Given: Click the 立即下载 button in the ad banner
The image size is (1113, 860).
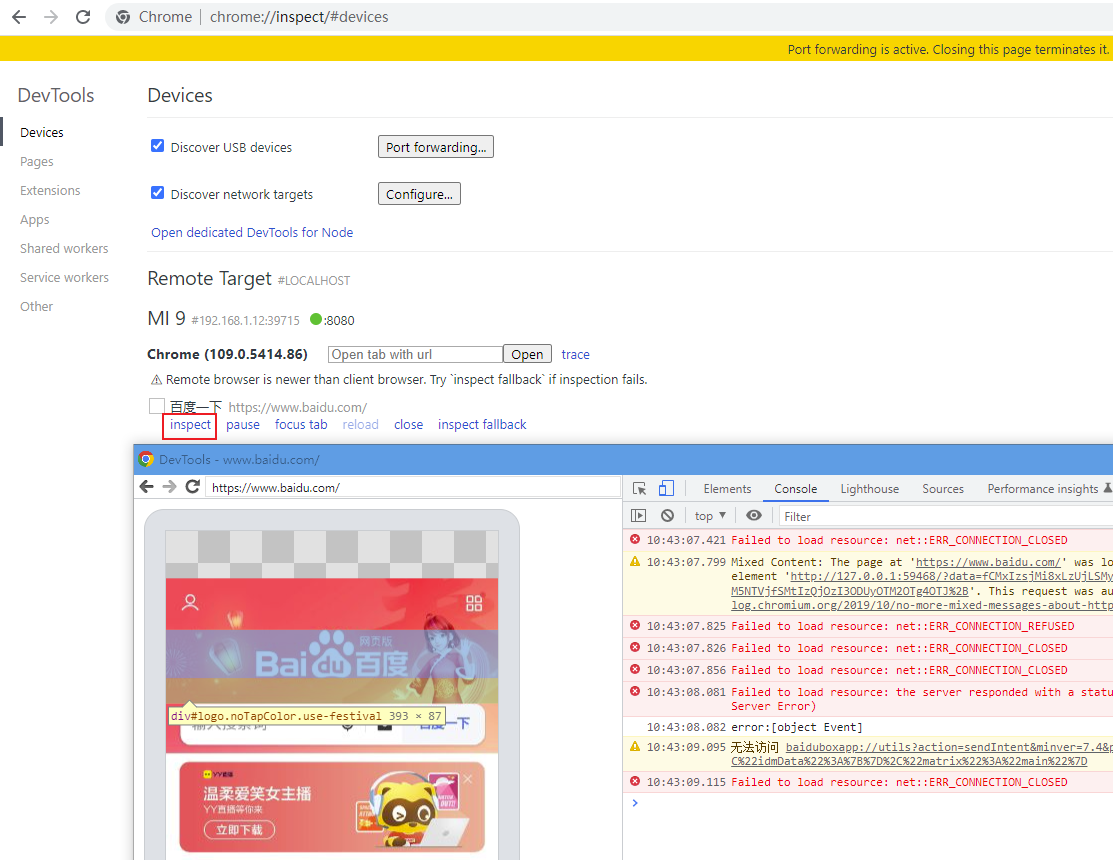Looking at the screenshot, I should tap(239, 829).
